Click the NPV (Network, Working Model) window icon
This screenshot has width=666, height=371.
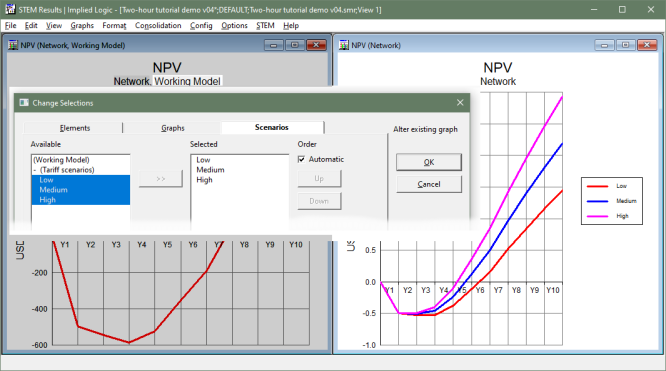[x=13, y=45]
